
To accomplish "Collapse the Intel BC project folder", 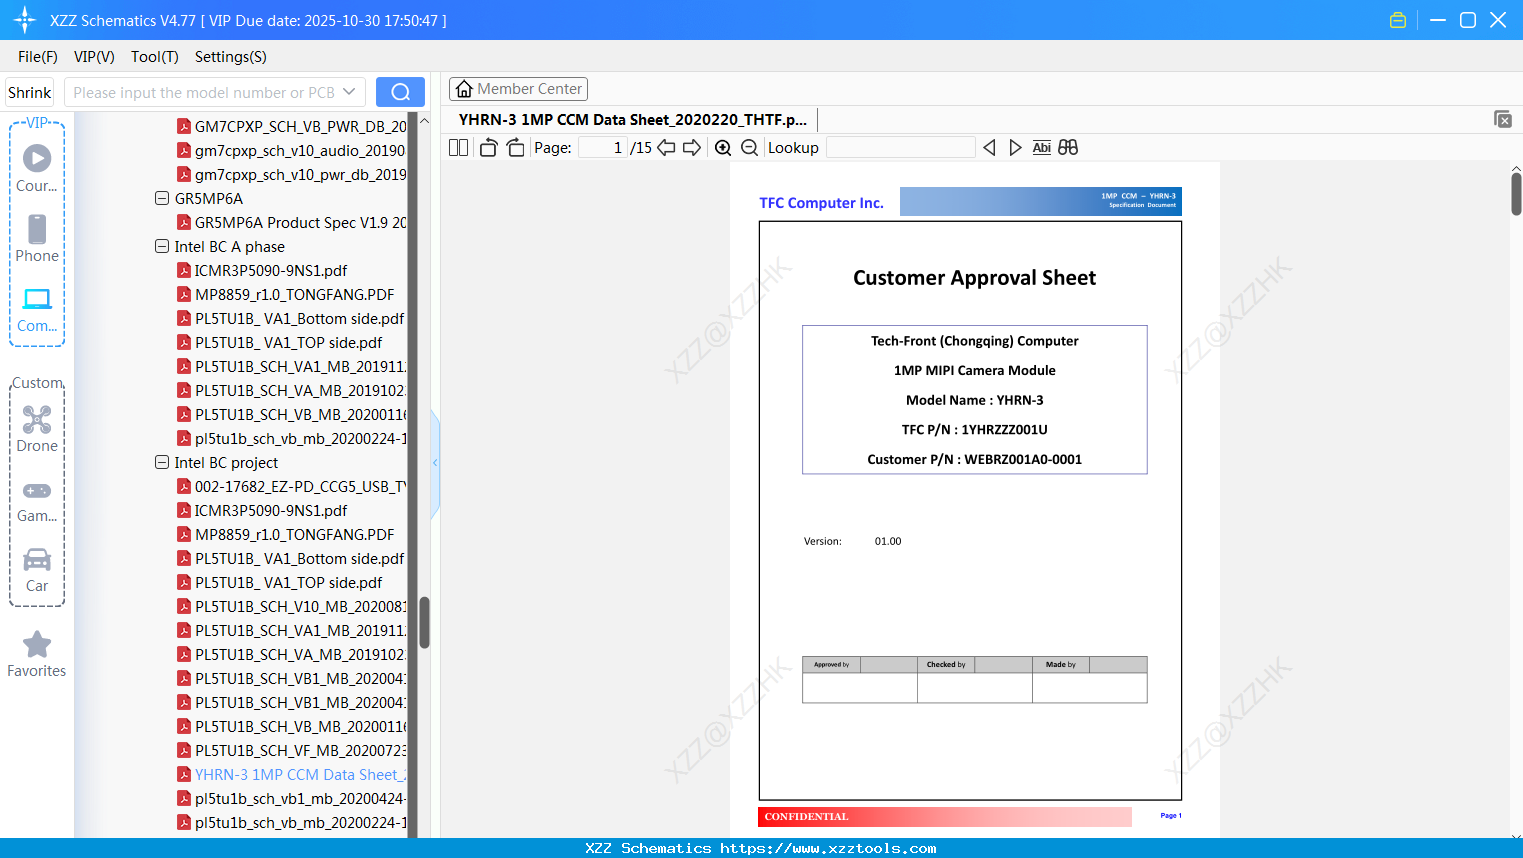I will 162,462.
